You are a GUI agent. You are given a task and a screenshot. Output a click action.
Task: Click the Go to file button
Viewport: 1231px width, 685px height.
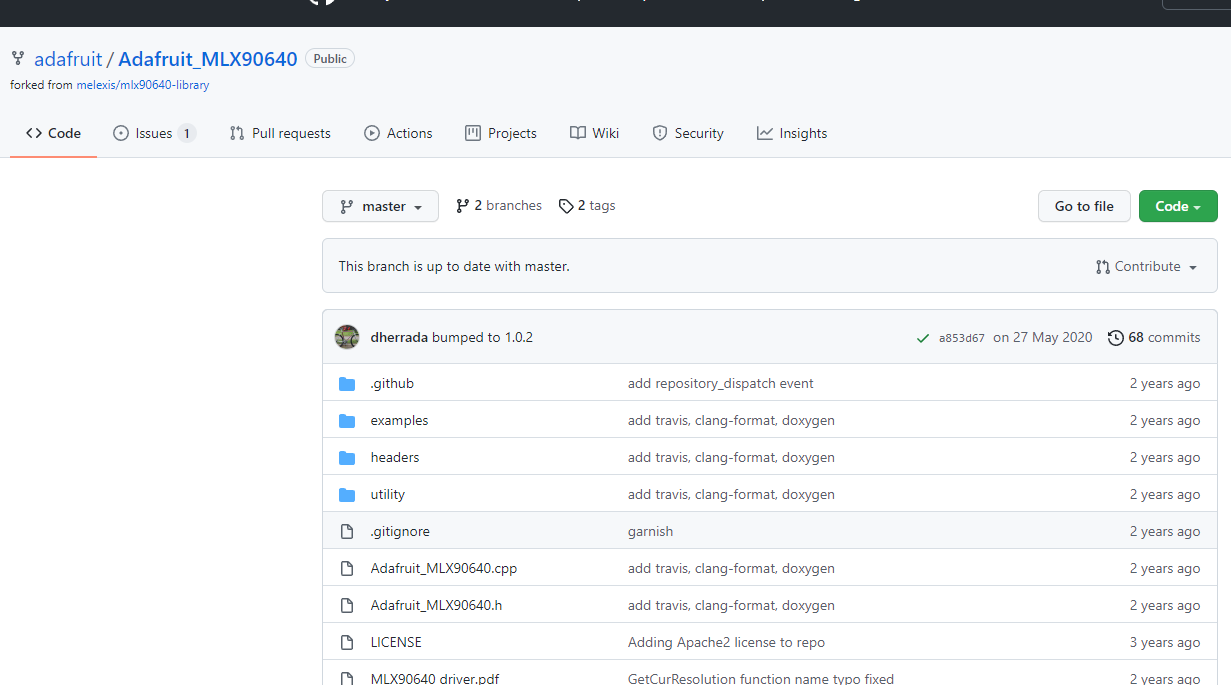point(1084,206)
